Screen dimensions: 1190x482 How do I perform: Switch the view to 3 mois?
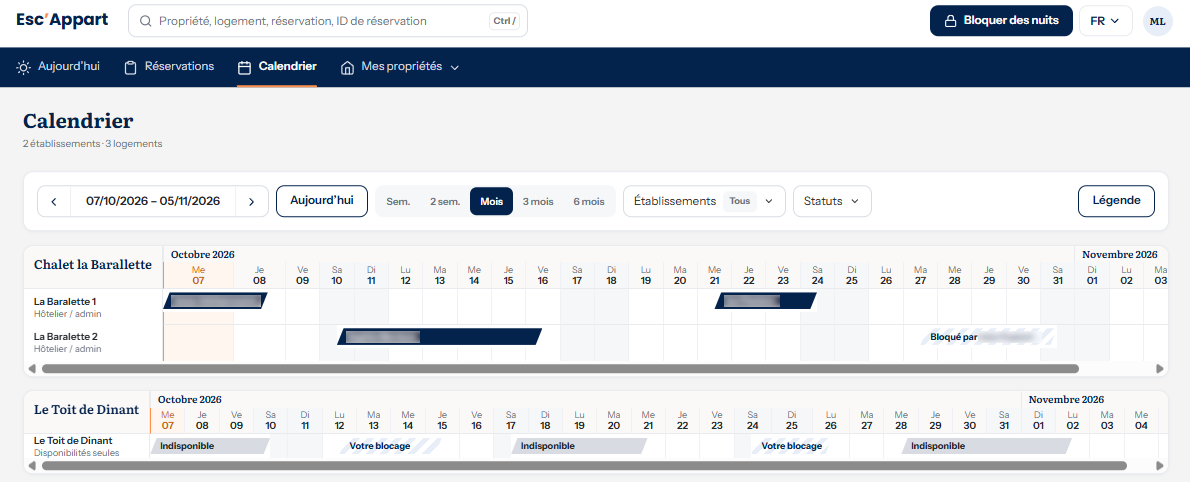coord(538,201)
